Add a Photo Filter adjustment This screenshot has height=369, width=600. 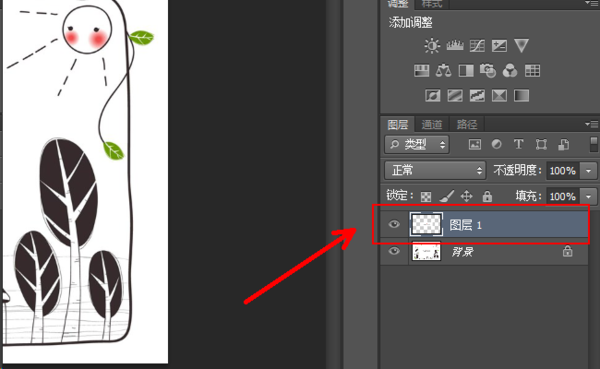pos(488,71)
